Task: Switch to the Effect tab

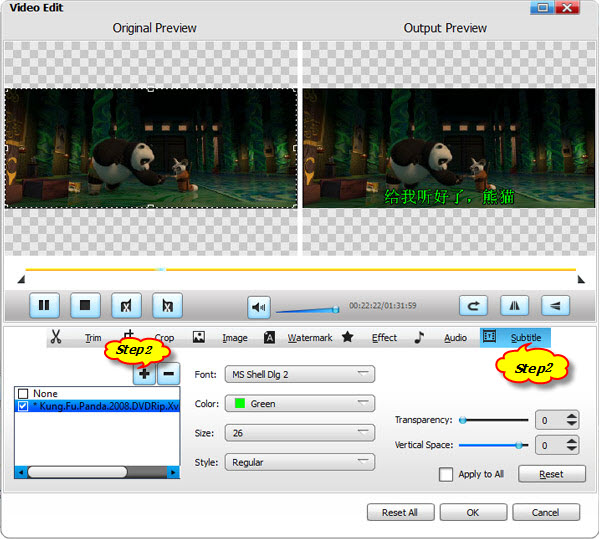Action: point(384,338)
